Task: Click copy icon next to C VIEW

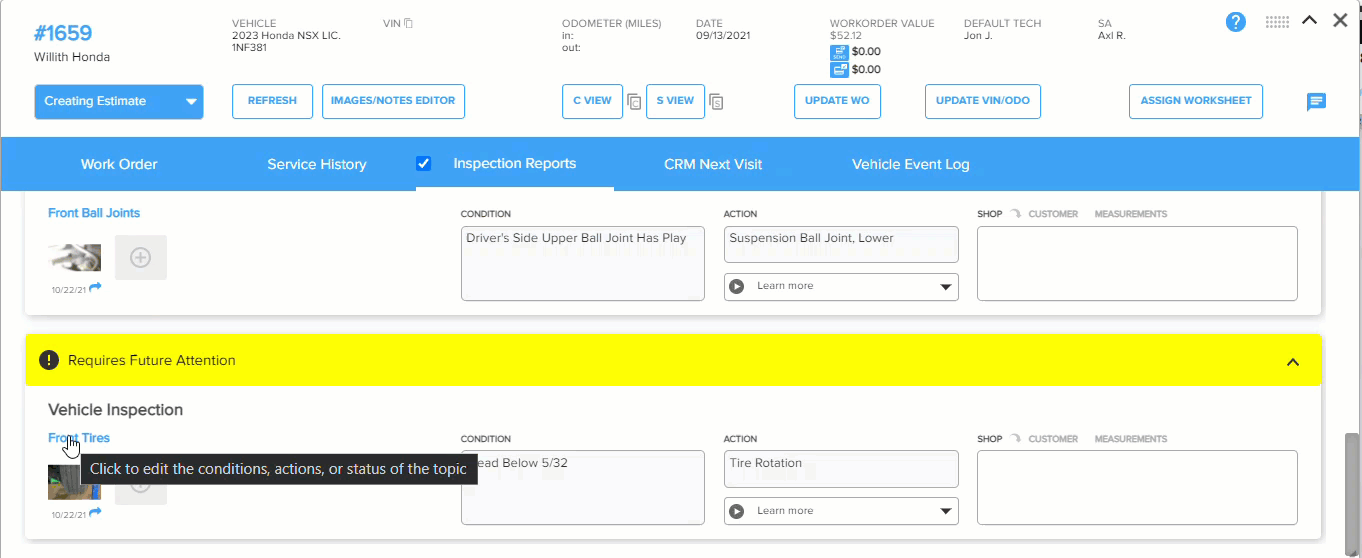Action: [634, 101]
